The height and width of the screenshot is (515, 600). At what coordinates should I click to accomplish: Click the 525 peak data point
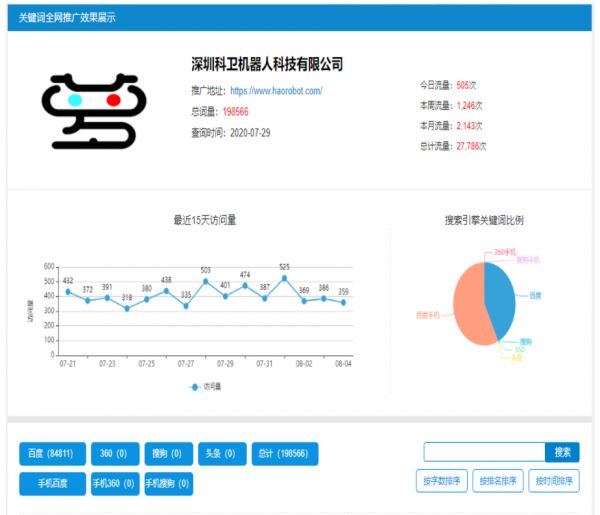(x=284, y=277)
